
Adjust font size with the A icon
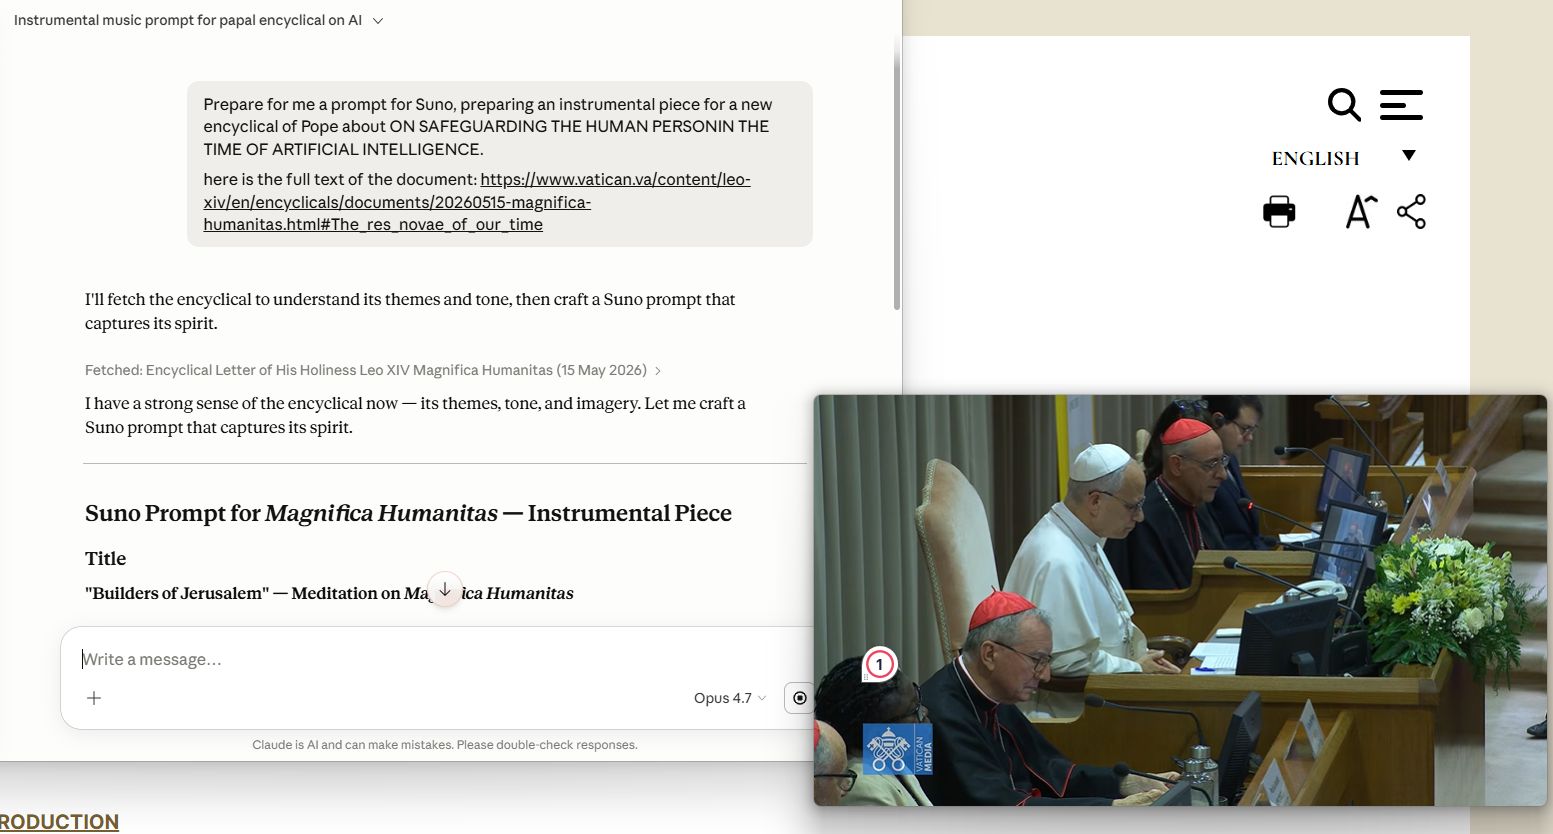(x=1361, y=212)
